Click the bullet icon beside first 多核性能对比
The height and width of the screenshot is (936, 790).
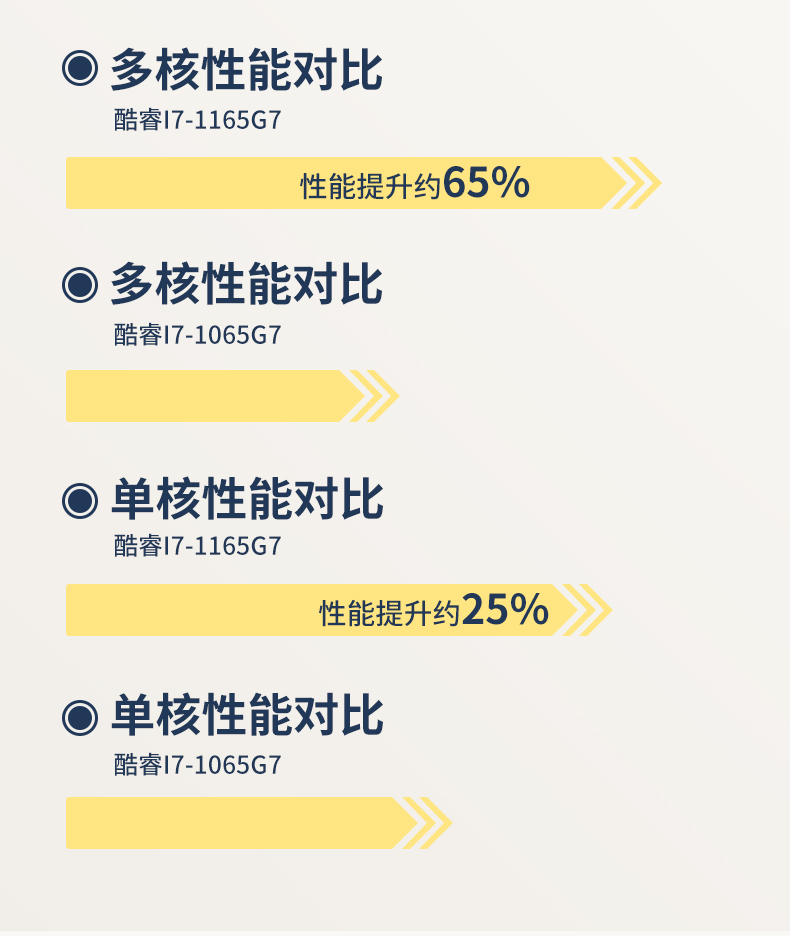pyautogui.click(x=80, y=69)
